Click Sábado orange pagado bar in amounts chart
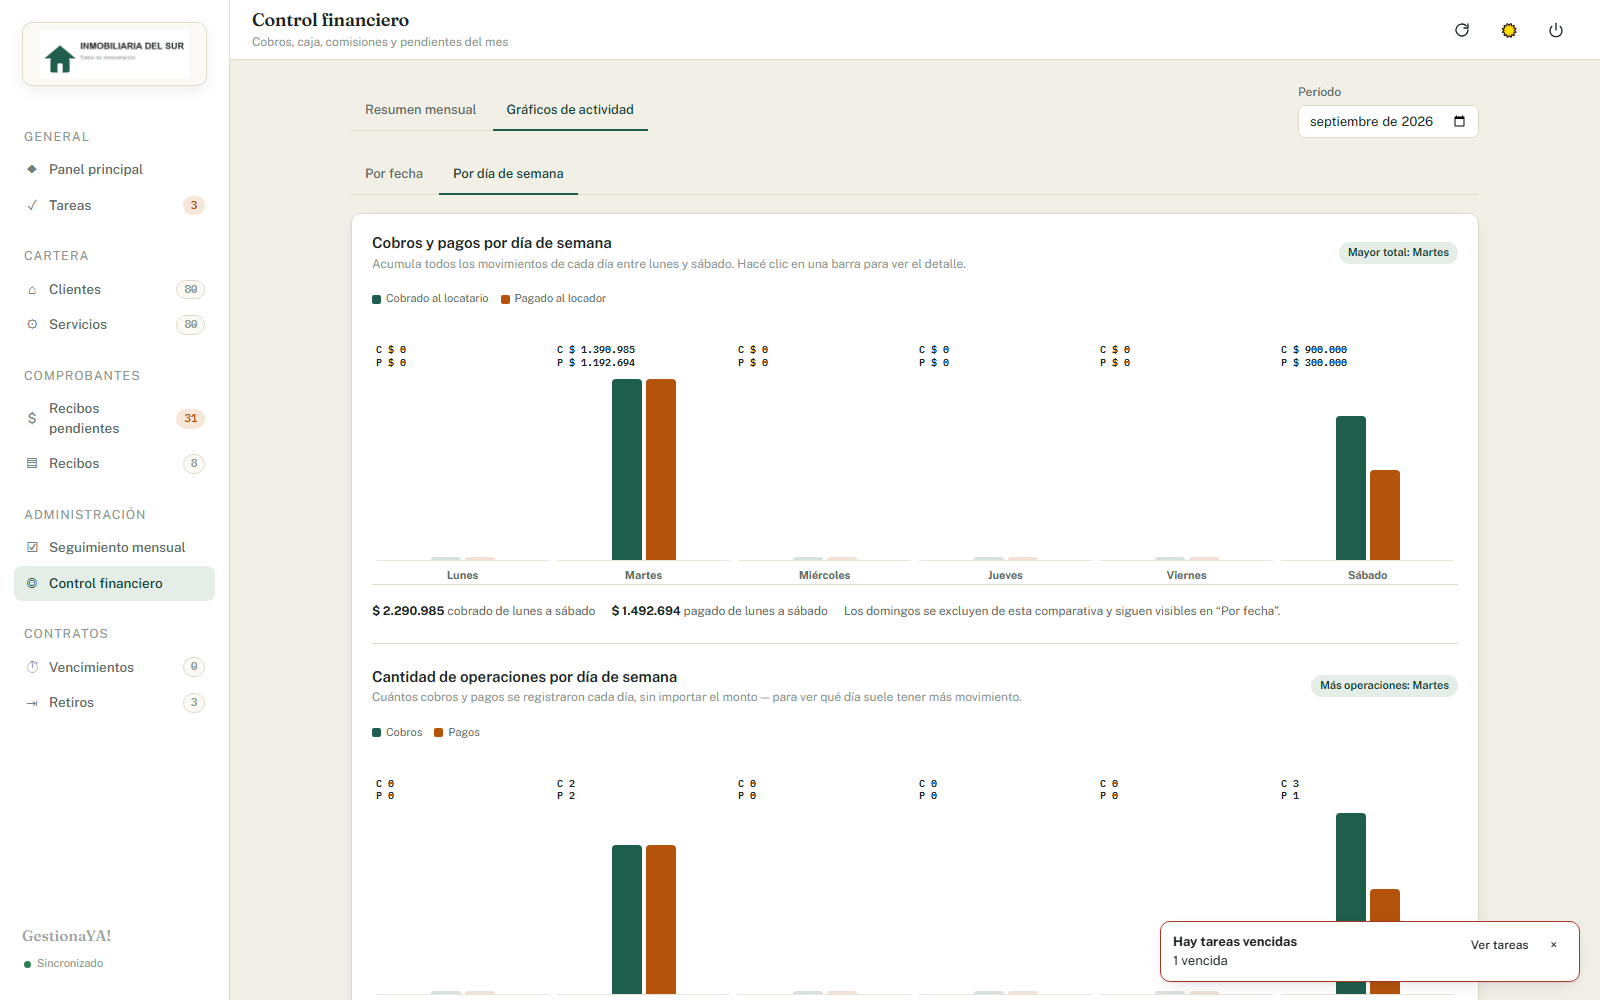This screenshot has height=1000, width=1600. (1385, 515)
